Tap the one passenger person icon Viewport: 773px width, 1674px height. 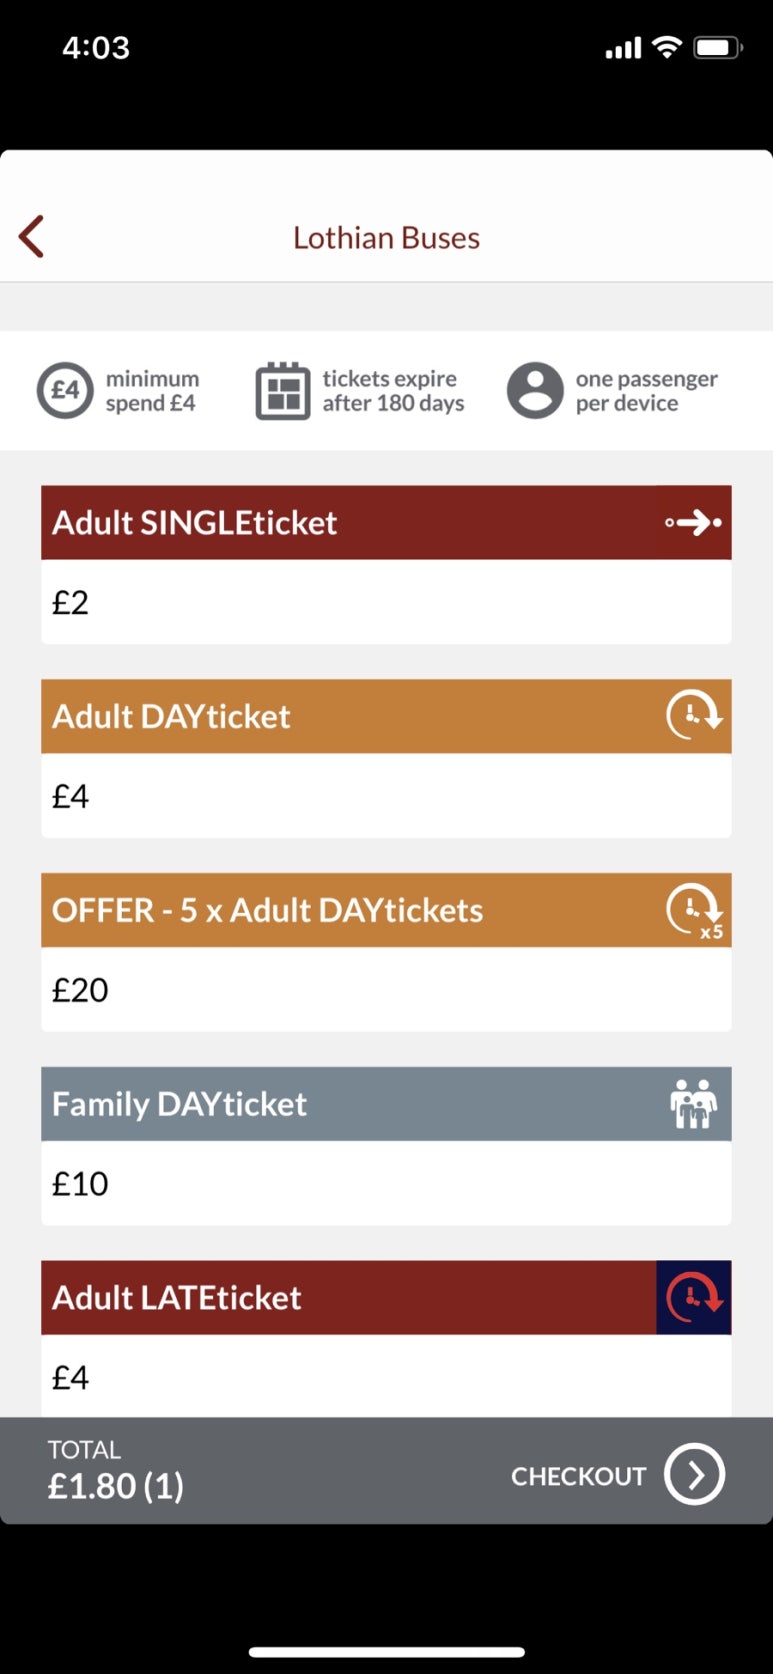535,390
